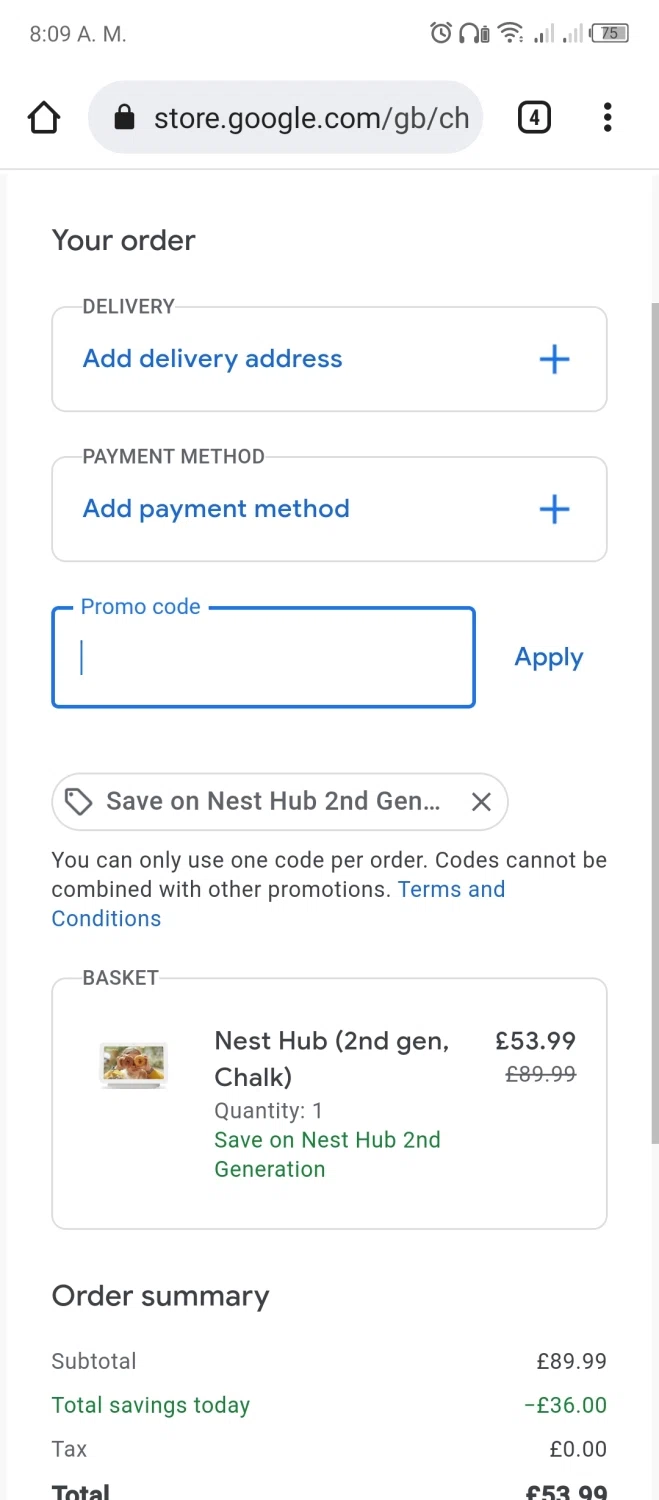Focus the Promo code input field
This screenshot has height=1500, width=659.
pos(263,658)
